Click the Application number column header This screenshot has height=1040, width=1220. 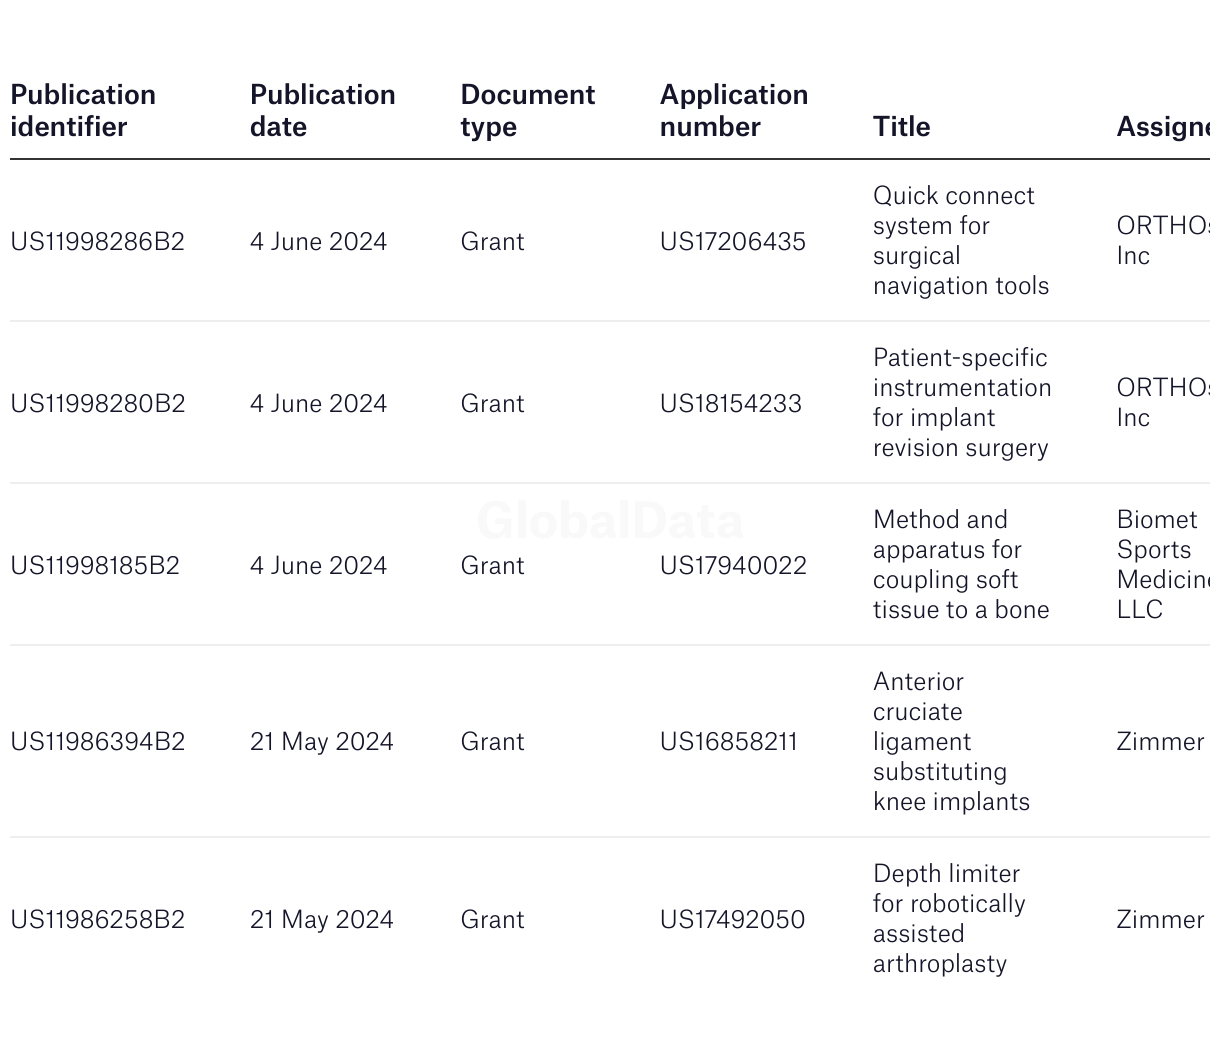pos(734,111)
